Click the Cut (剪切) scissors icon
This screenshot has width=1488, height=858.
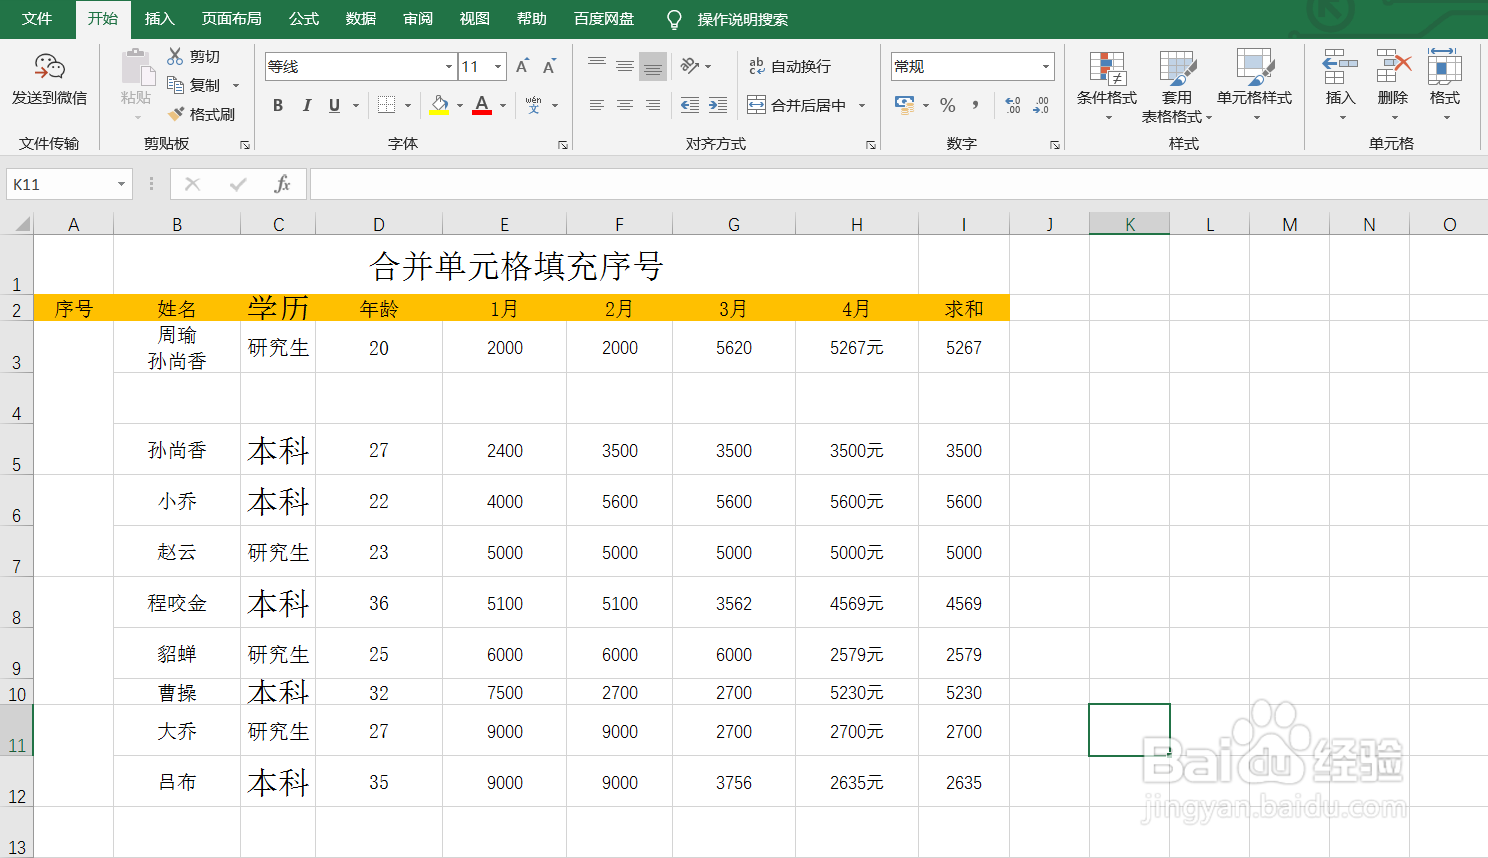[175, 55]
